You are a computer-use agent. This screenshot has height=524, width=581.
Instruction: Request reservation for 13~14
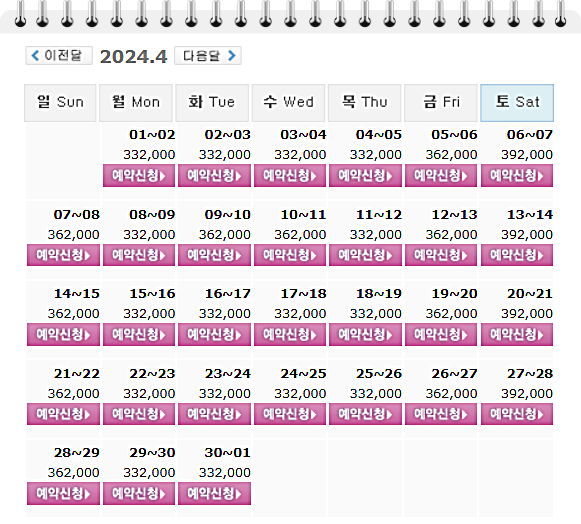[517, 255]
